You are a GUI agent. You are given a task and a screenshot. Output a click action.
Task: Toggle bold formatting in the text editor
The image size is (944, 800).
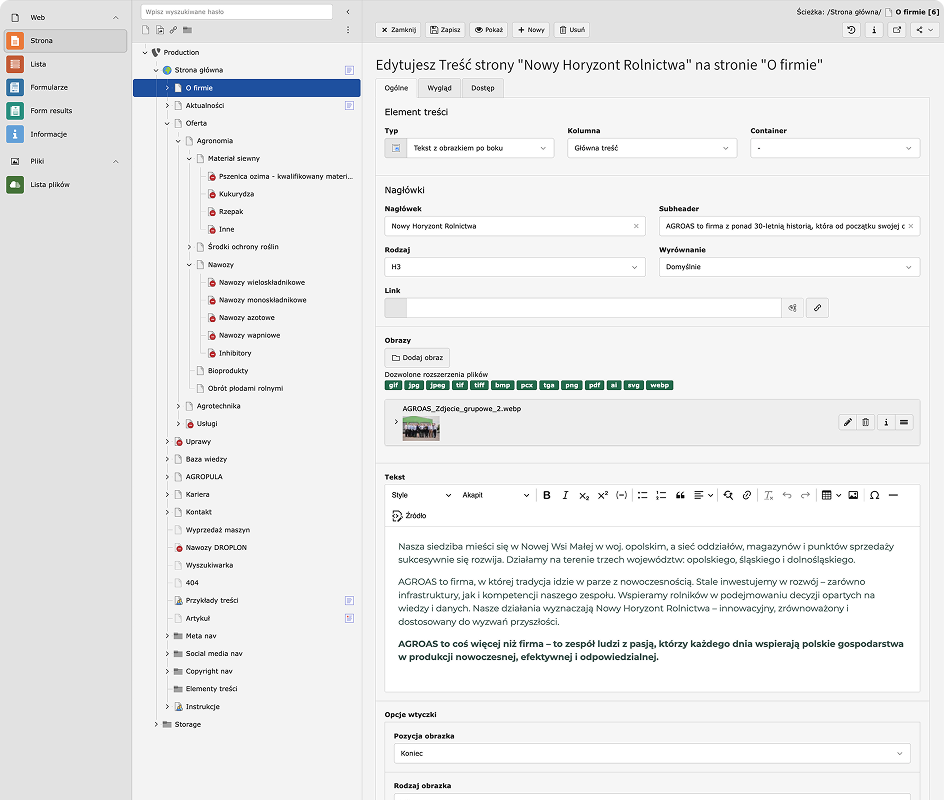point(547,495)
